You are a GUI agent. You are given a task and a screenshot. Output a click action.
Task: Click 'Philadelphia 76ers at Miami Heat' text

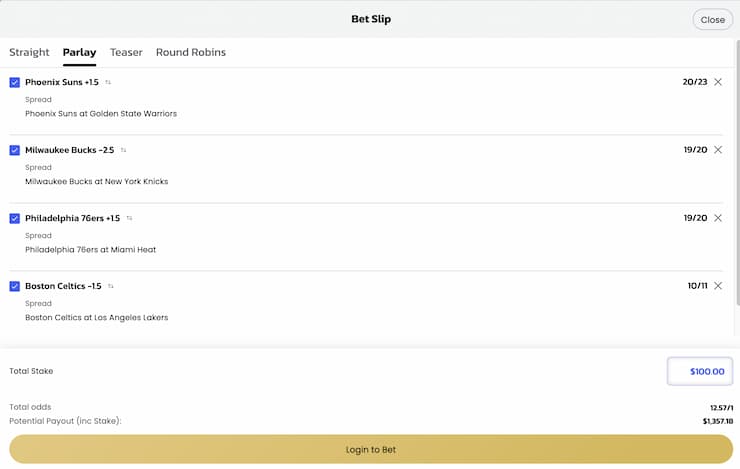pos(90,250)
